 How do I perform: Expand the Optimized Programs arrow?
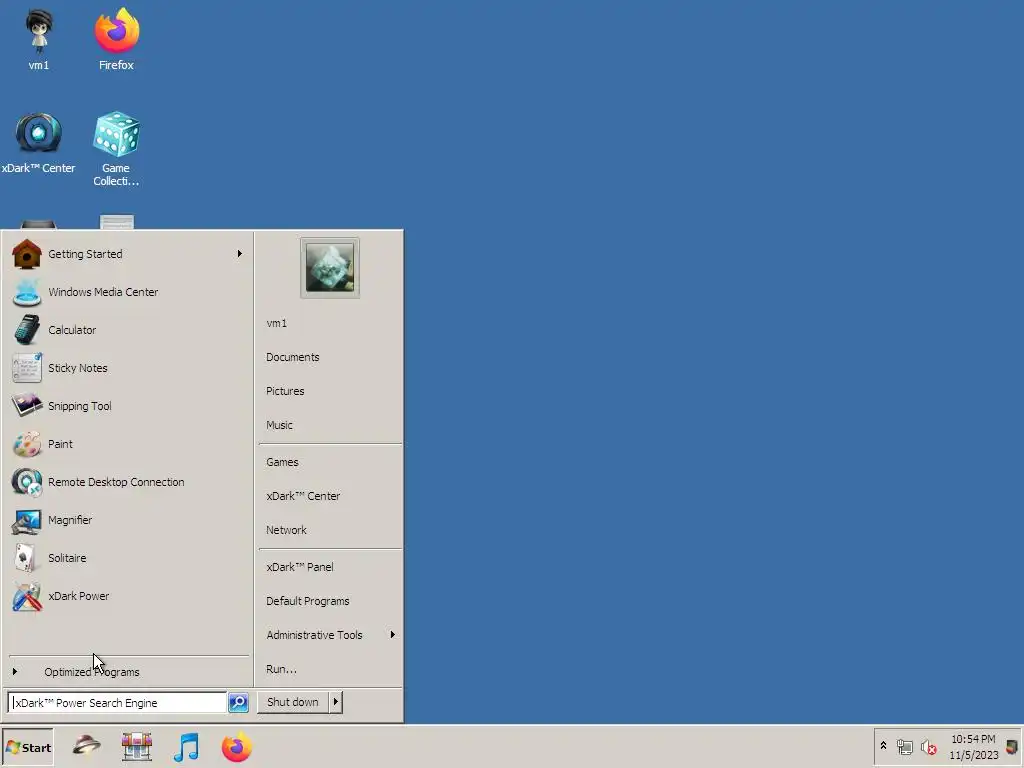click(14, 671)
